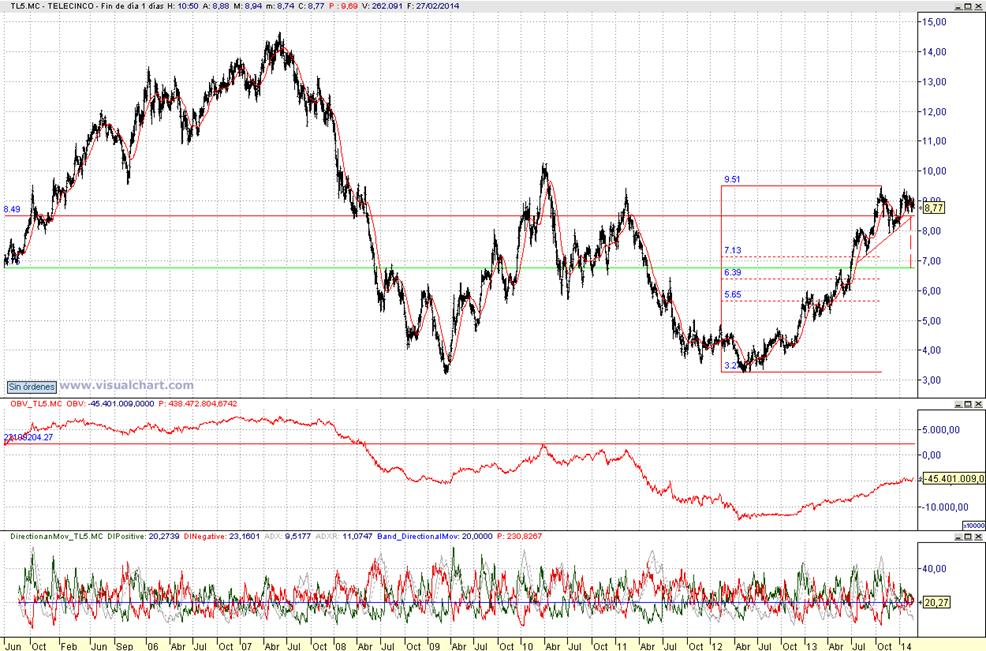The width and height of the screenshot is (986, 651).
Task: Maximize the OBV indicator panel
Action: (x=968, y=404)
